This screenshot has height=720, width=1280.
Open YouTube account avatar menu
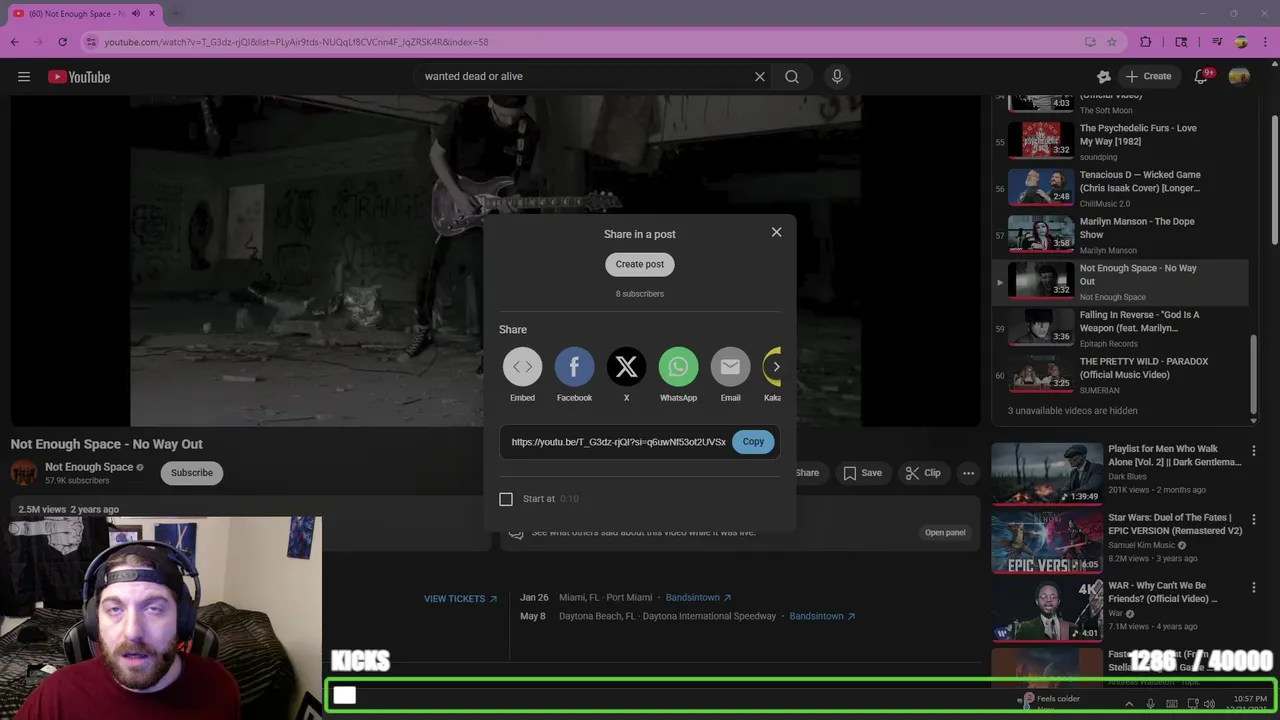click(x=1239, y=77)
